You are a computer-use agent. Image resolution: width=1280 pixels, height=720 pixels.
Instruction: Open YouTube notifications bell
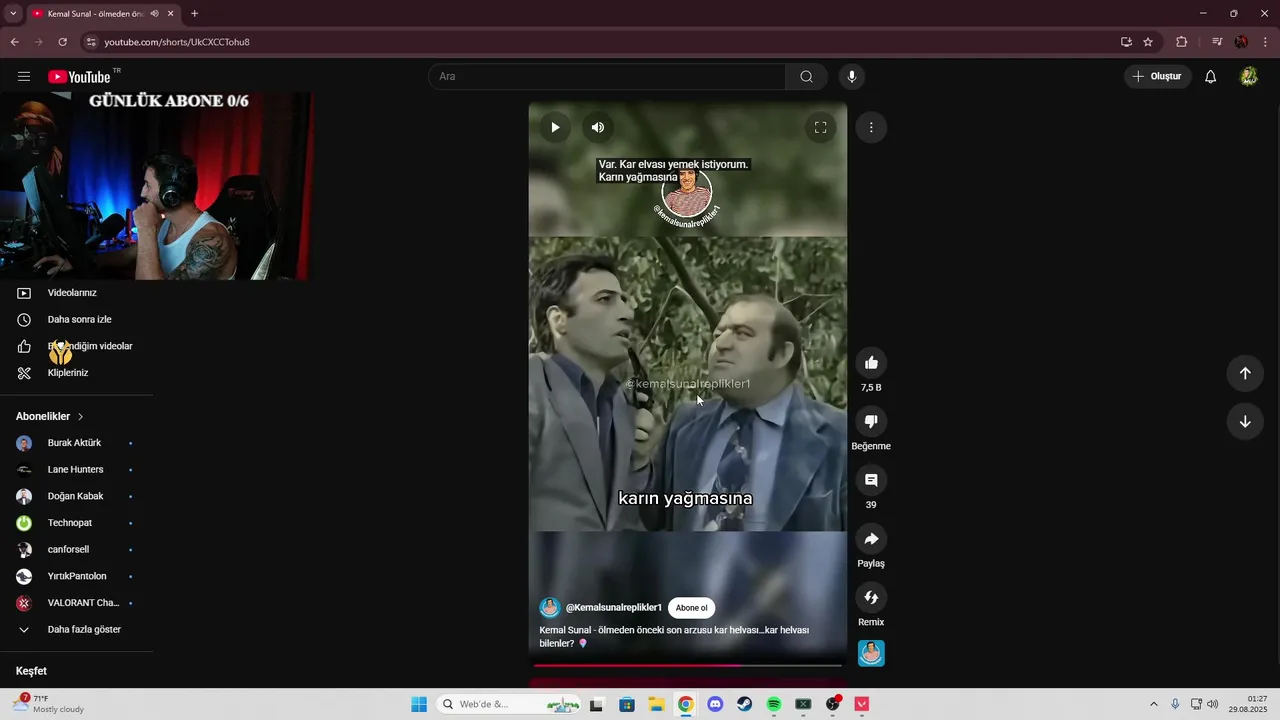1210,76
